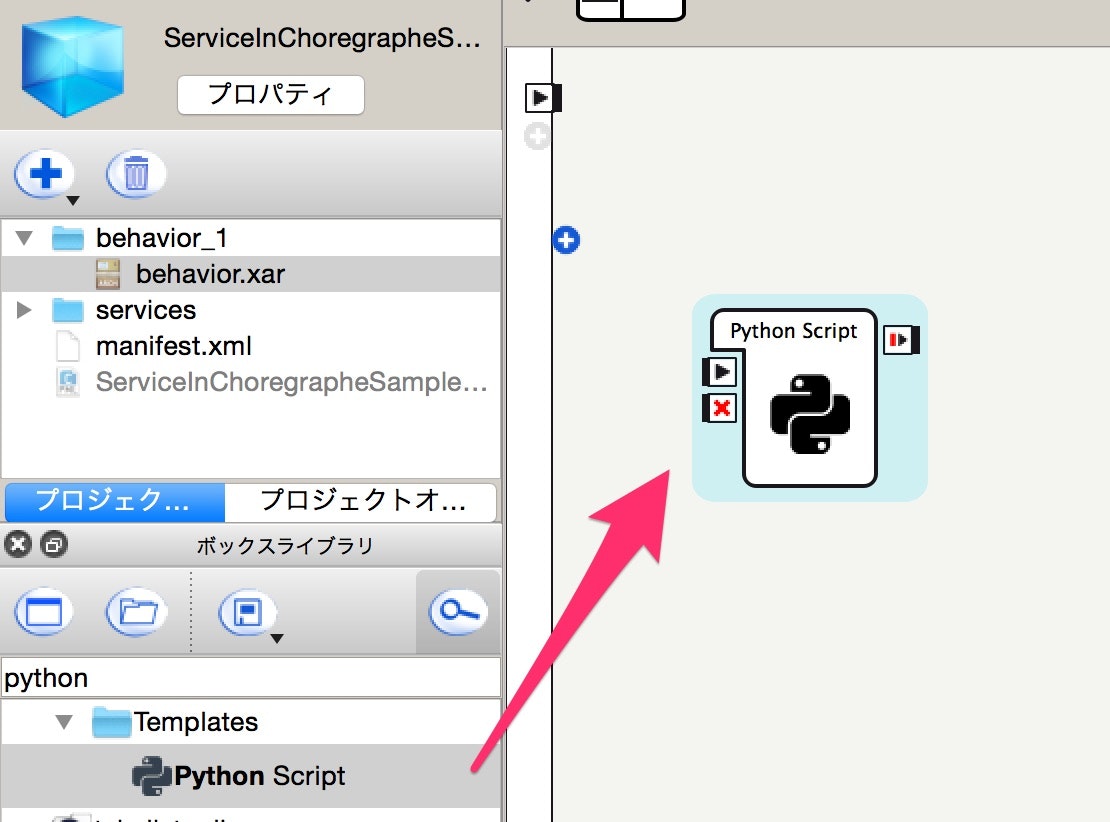Select the Templates folder row
The image size is (1110, 822).
(x=251, y=722)
